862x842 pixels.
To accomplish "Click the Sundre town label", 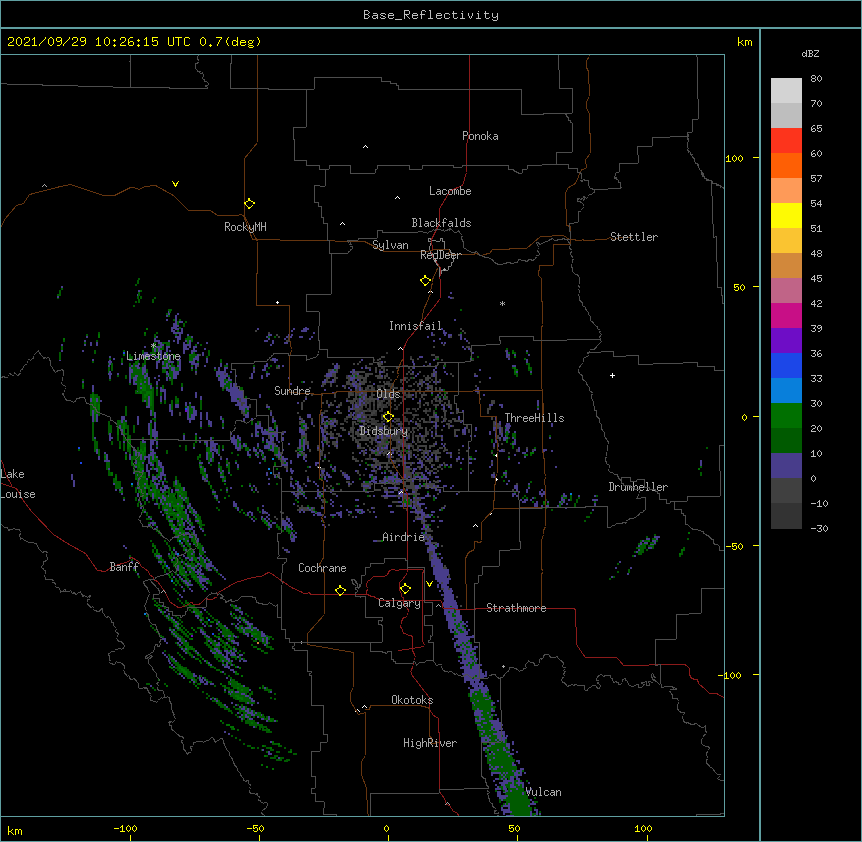I will coord(292,391).
